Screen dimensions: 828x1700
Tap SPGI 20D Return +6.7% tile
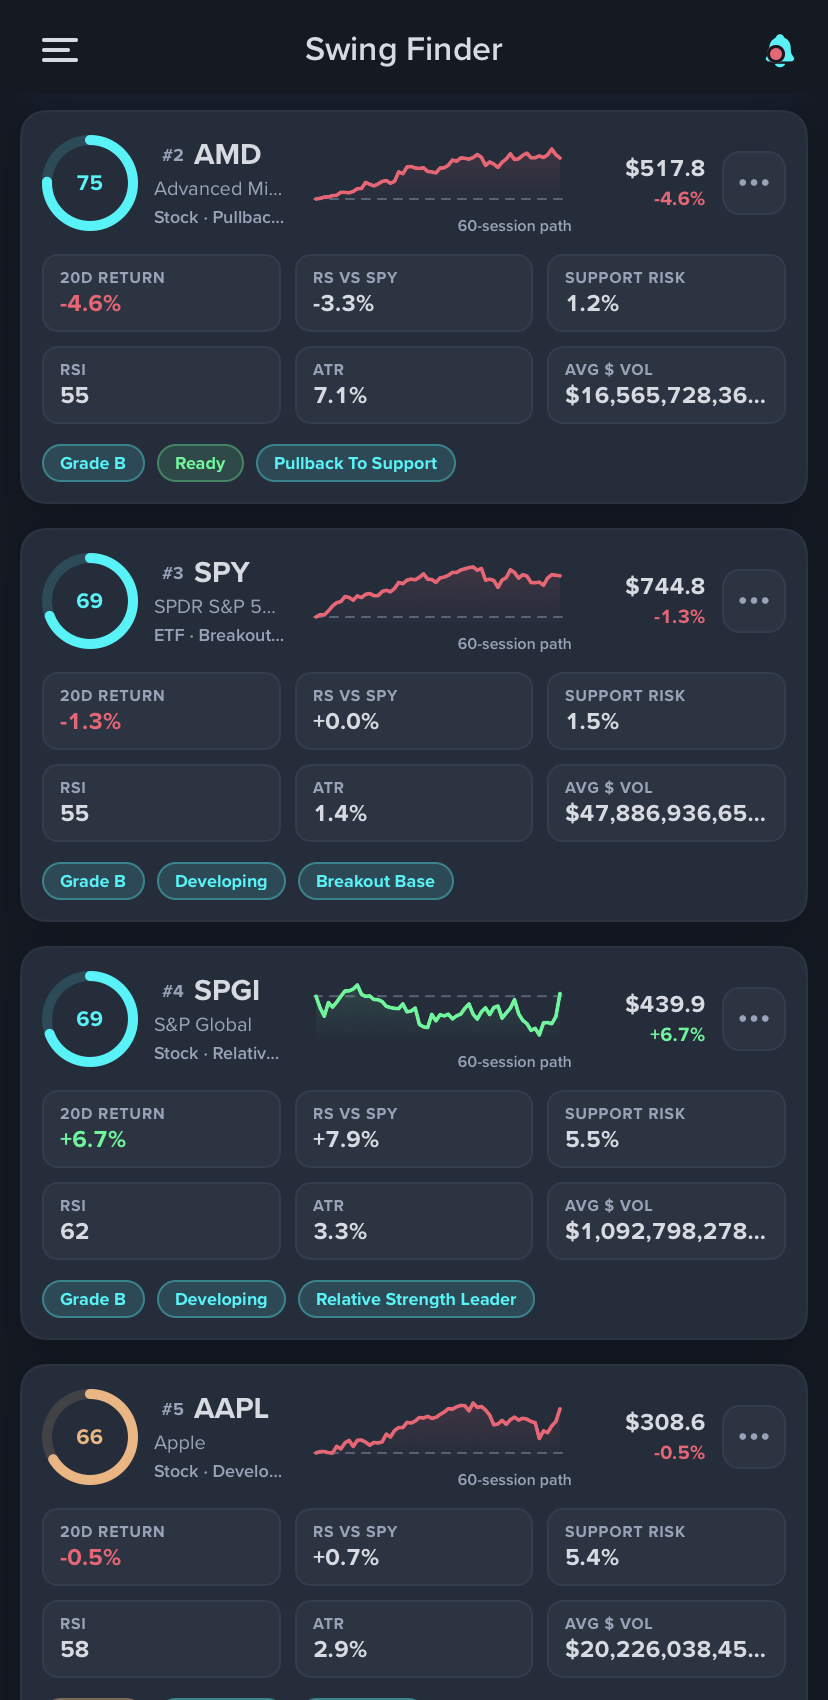[161, 1129]
